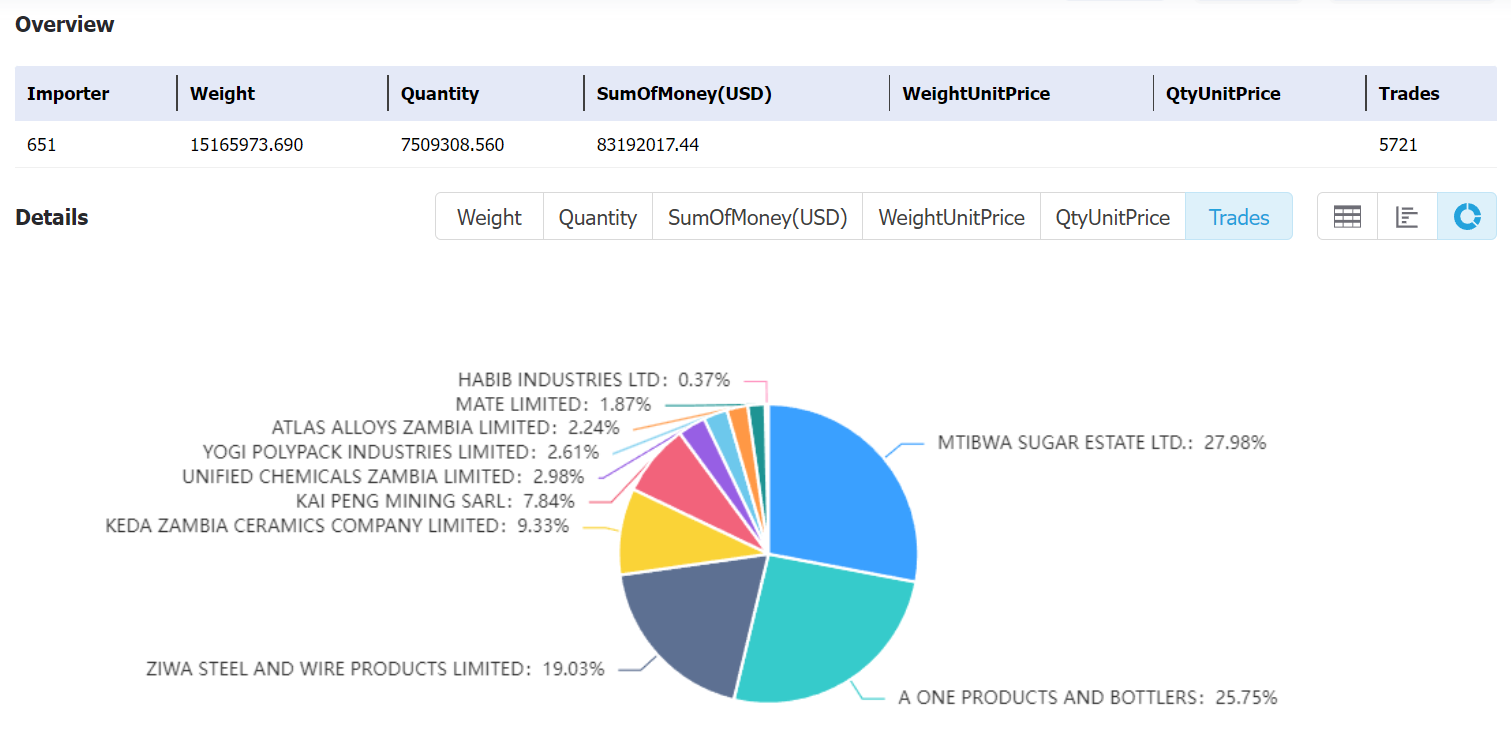
Task: Switch to the WeightUnitPrice tab
Action: point(951,217)
